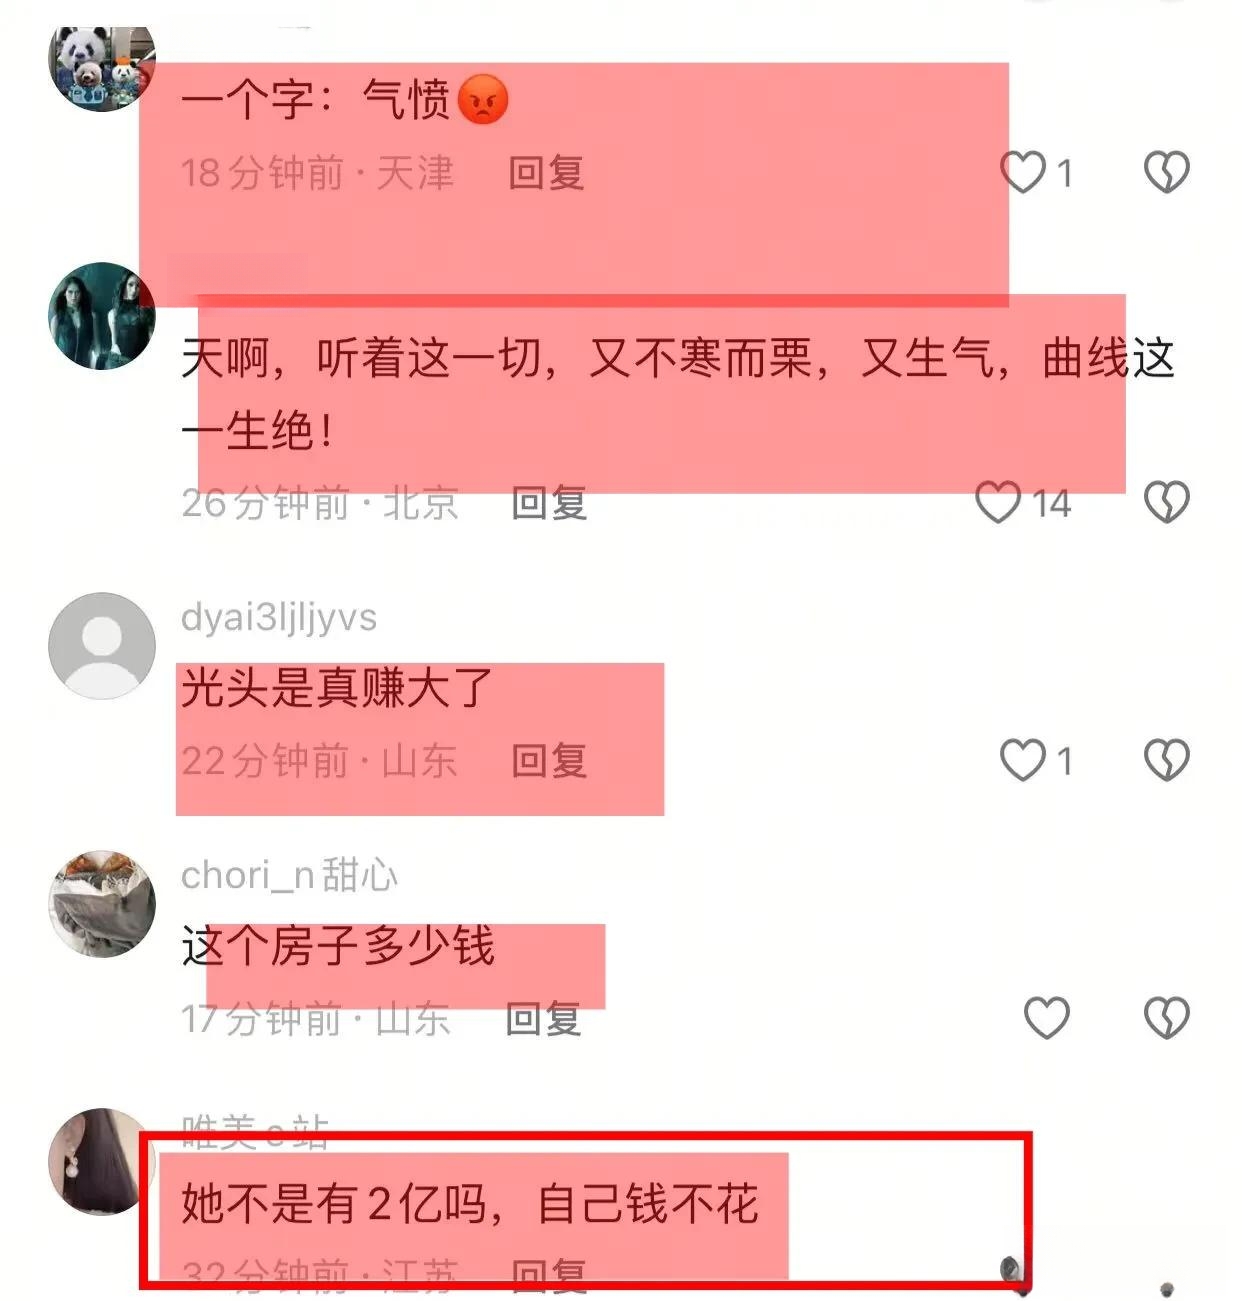This screenshot has height=1301, width=1242.
Task: Dislike the 气愤 comment with broken heart
Action: click(x=1166, y=173)
